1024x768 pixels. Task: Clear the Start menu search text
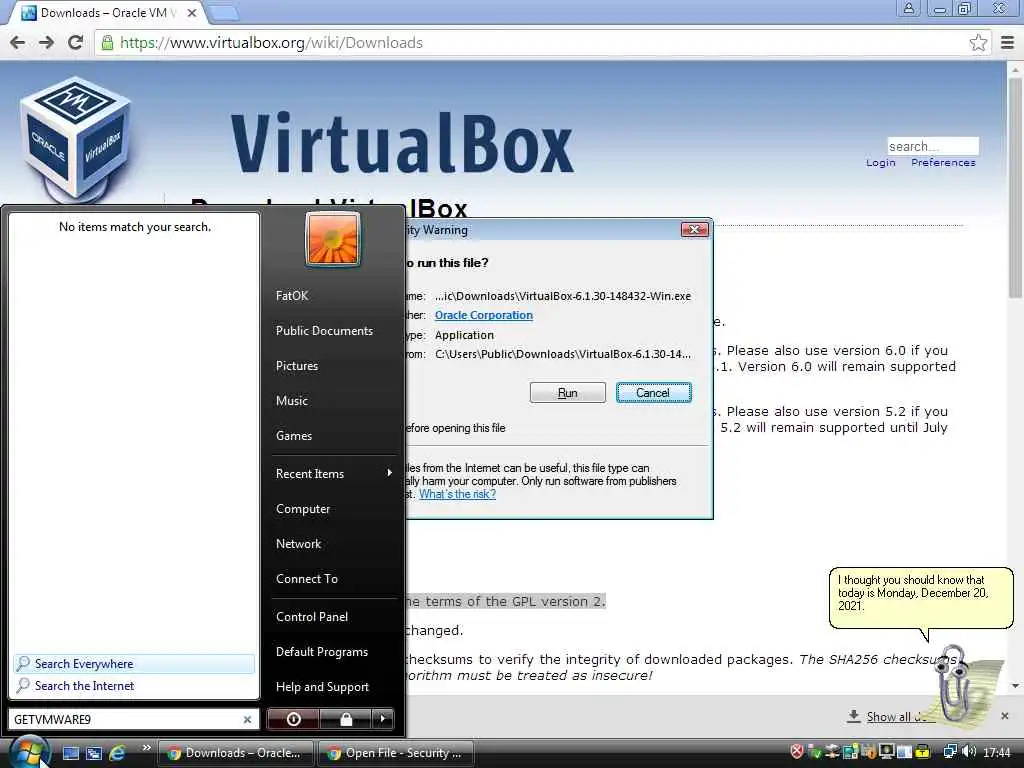tap(248, 719)
